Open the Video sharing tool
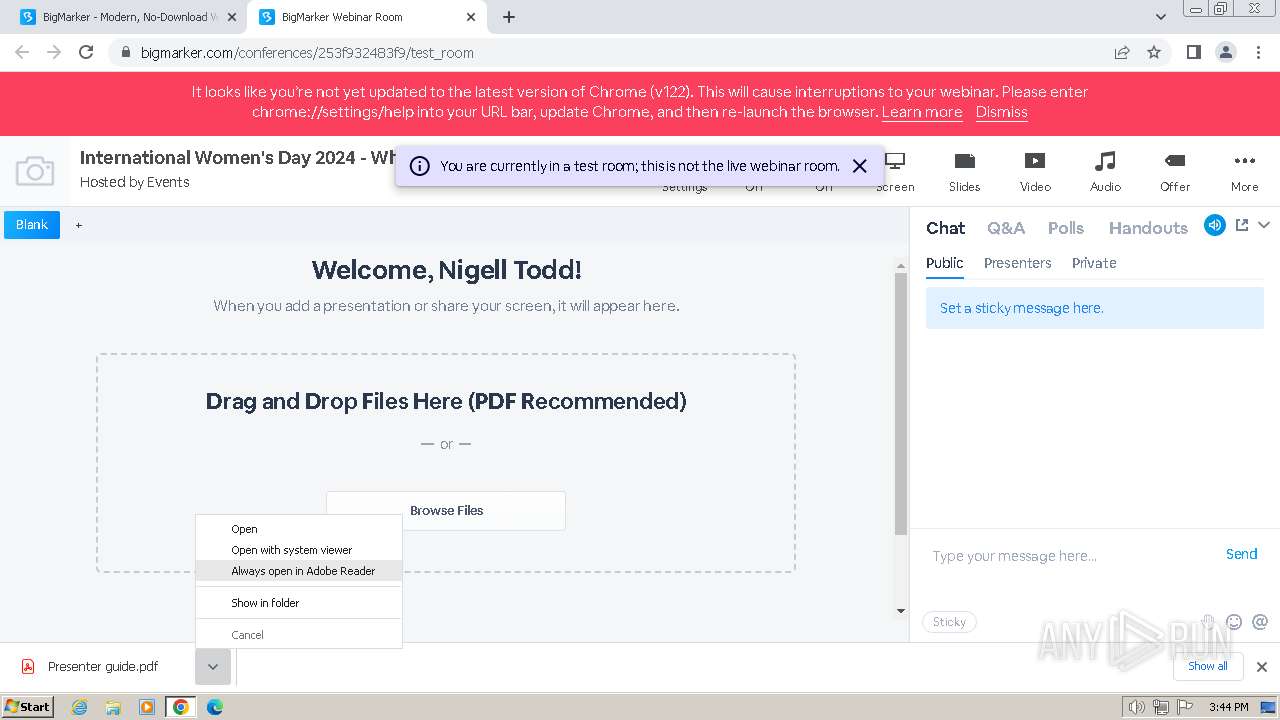Image resolution: width=1280 pixels, height=720 pixels. [1035, 172]
